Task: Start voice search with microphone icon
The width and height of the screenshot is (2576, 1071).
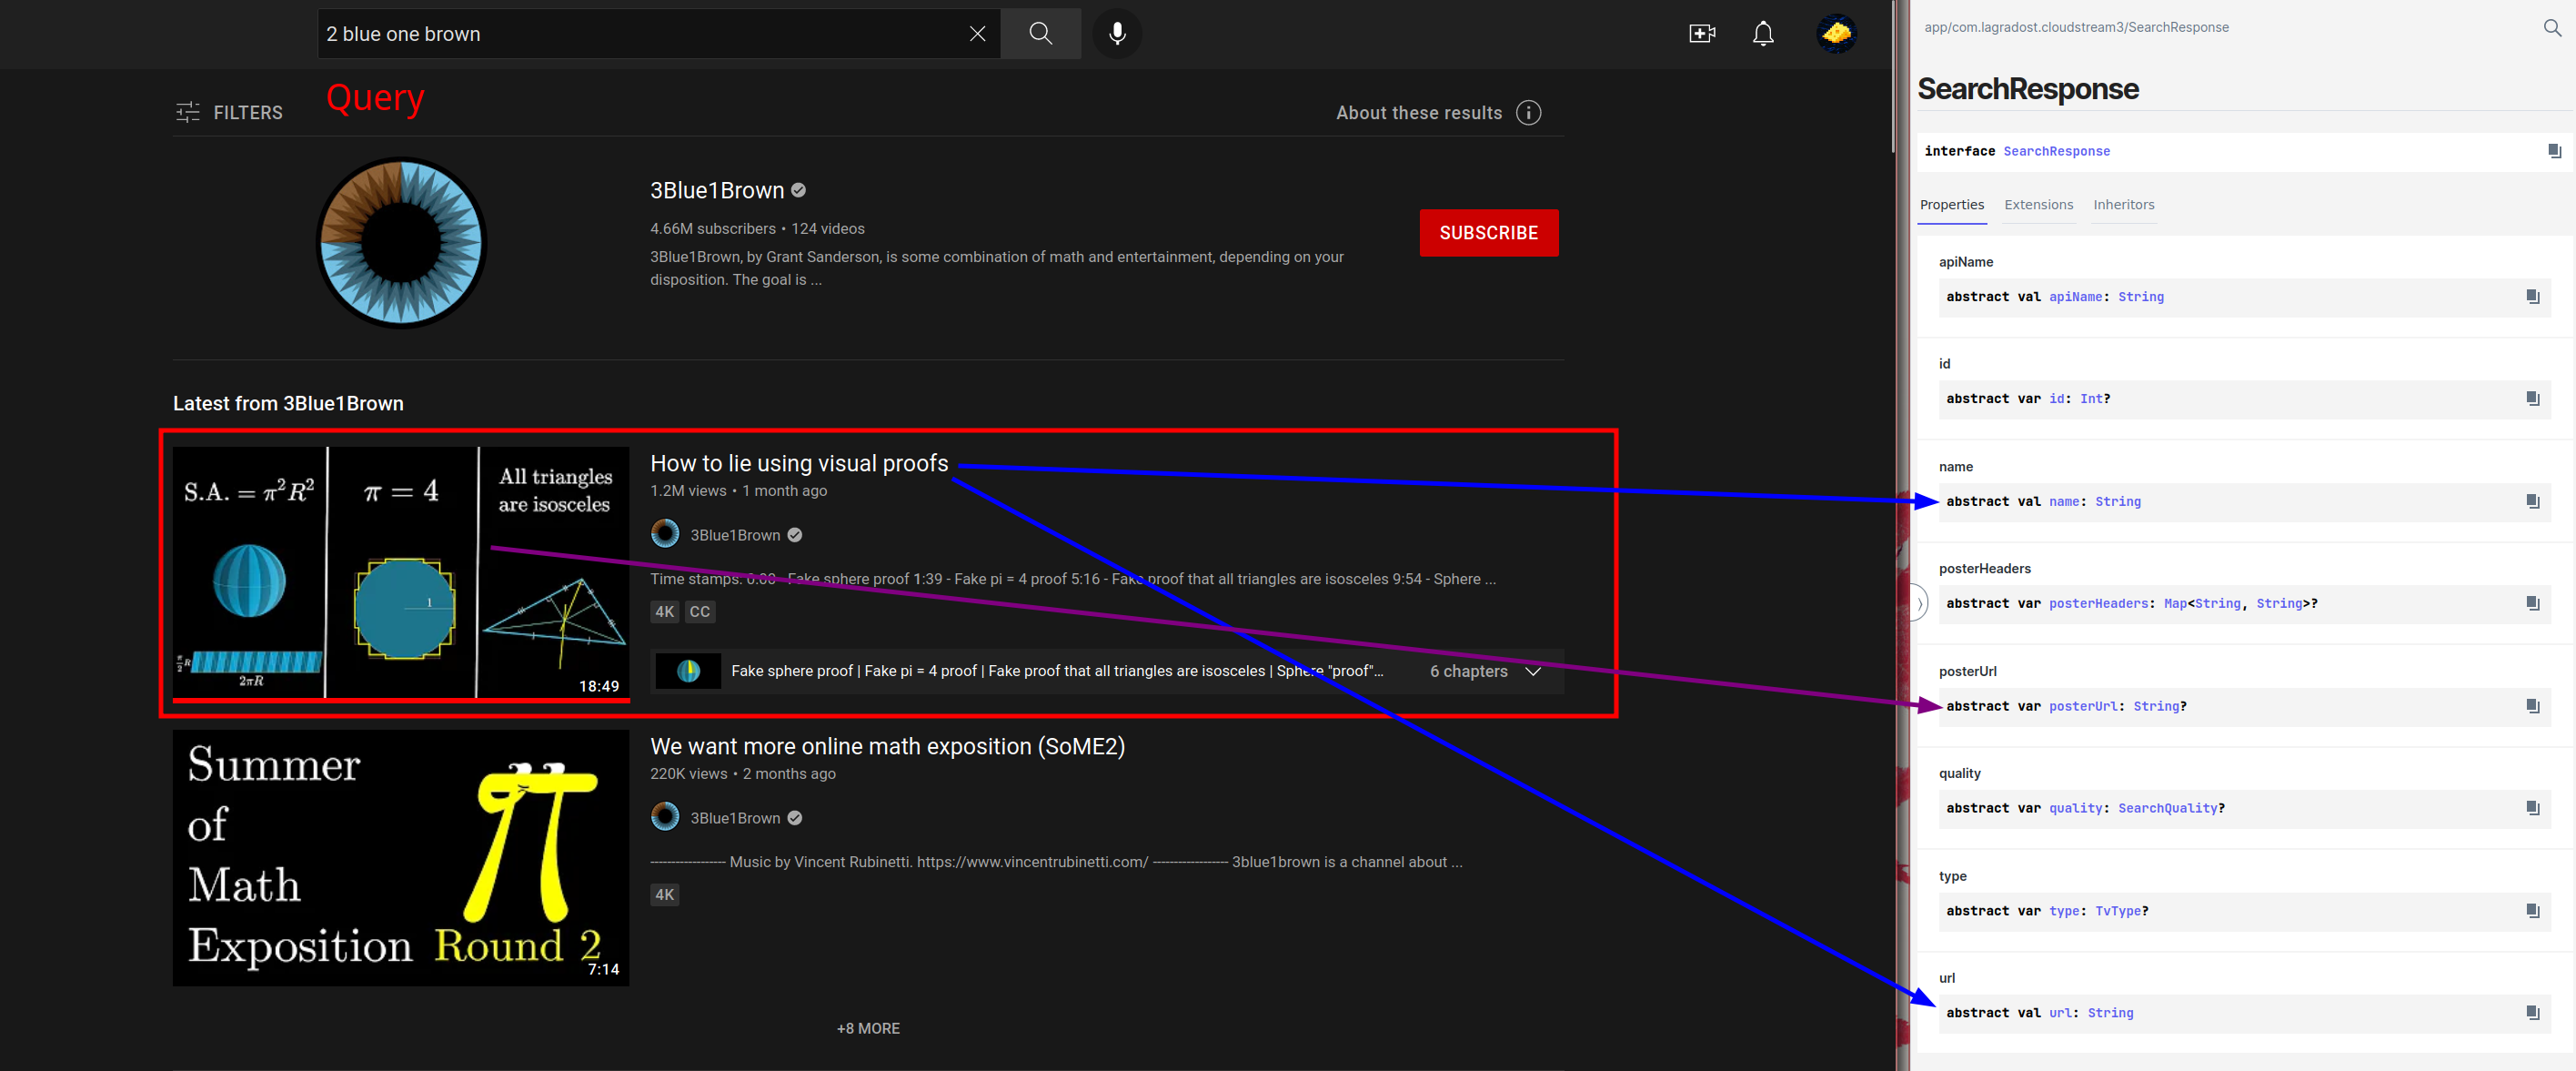Action: click(x=1117, y=34)
